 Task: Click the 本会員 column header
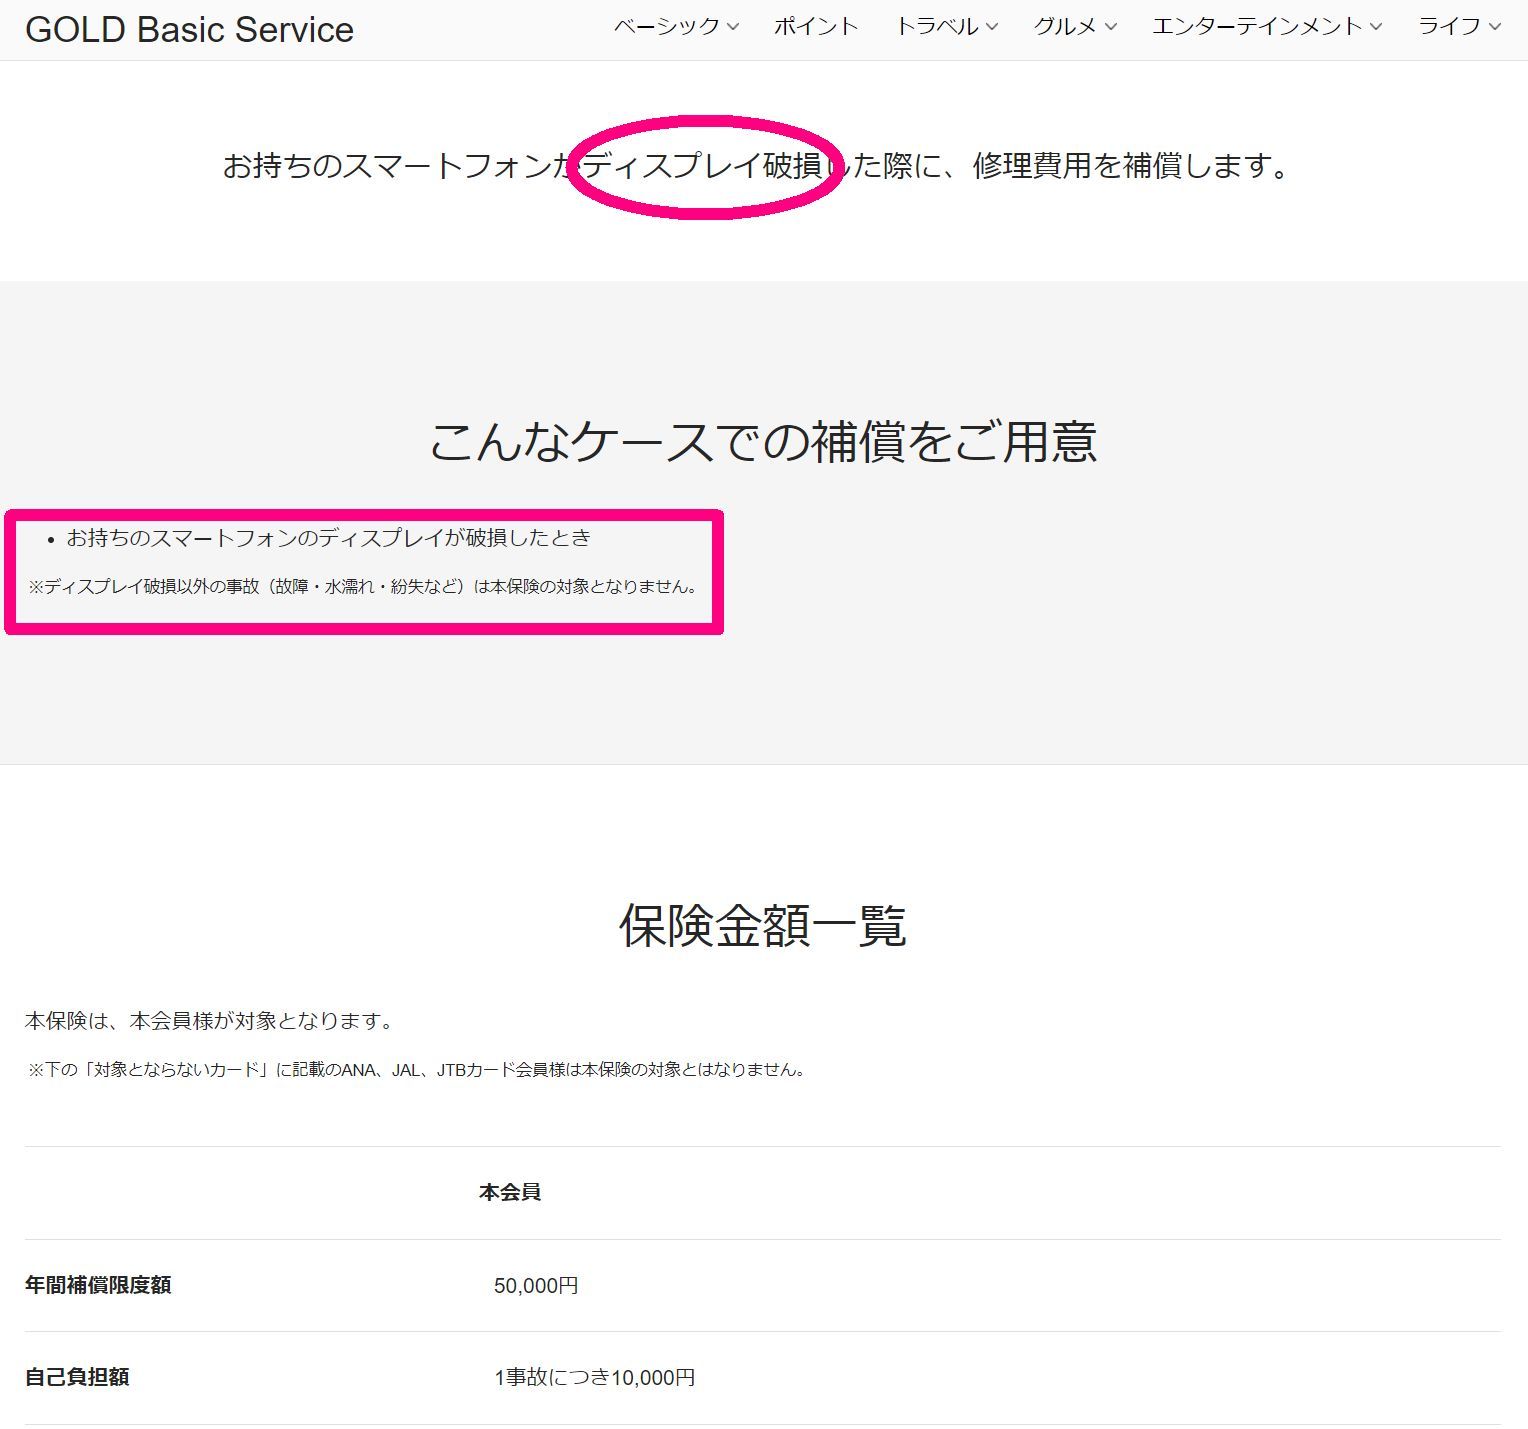[x=510, y=1192]
